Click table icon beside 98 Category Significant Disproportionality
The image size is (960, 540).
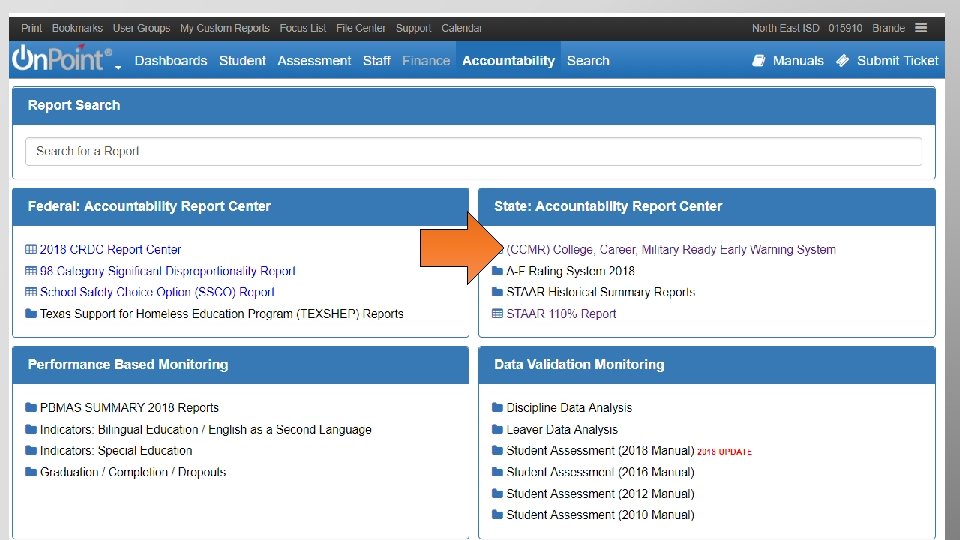(31, 271)
